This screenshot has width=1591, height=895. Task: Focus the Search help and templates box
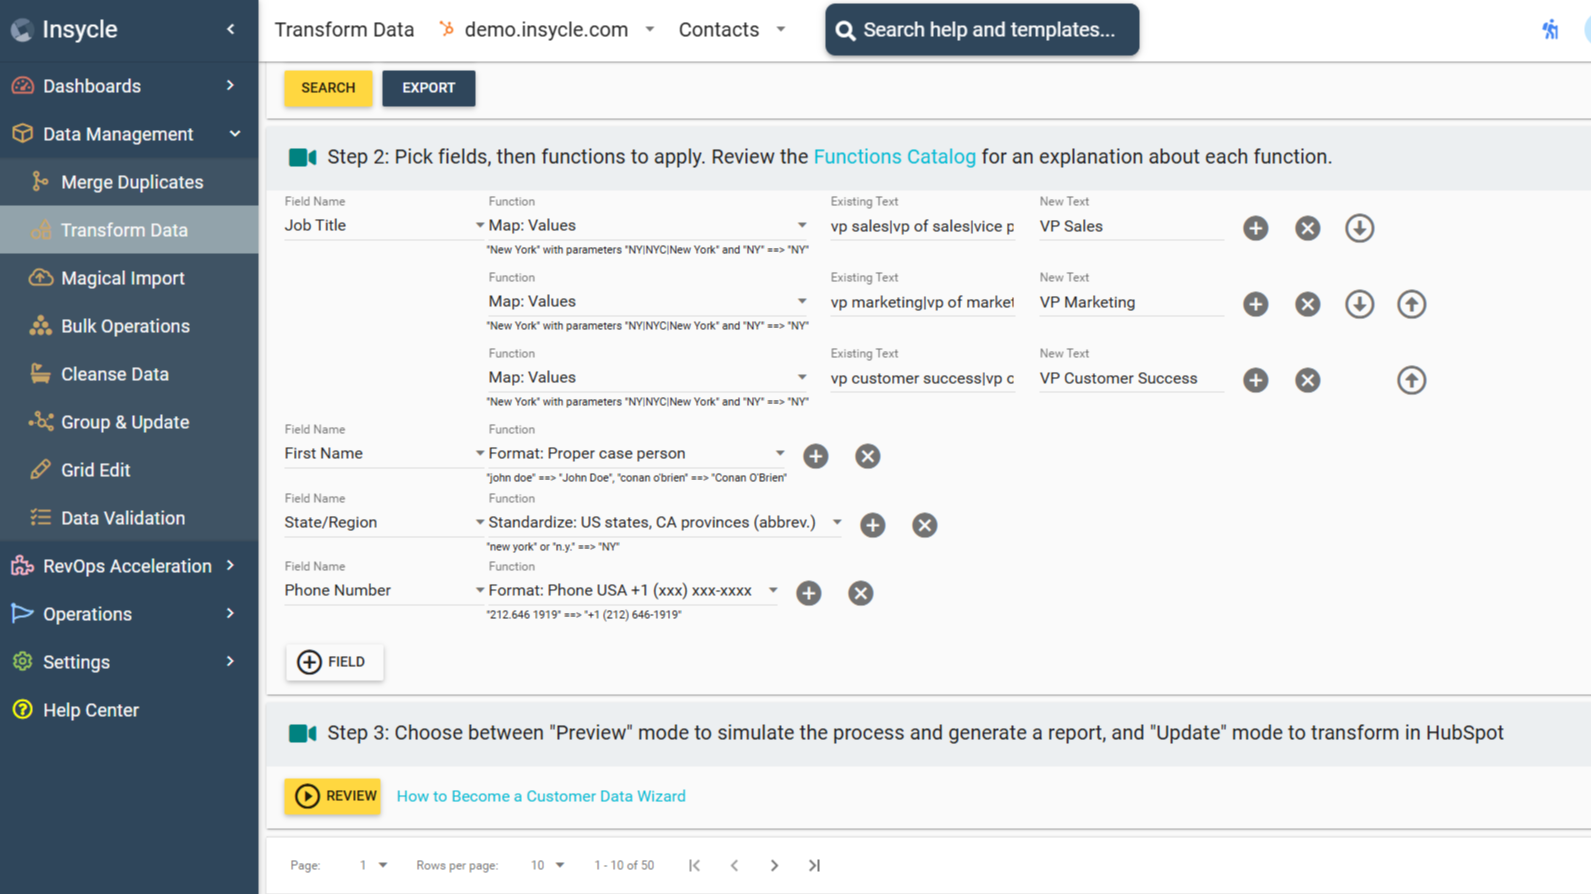[x=982, y=30]
